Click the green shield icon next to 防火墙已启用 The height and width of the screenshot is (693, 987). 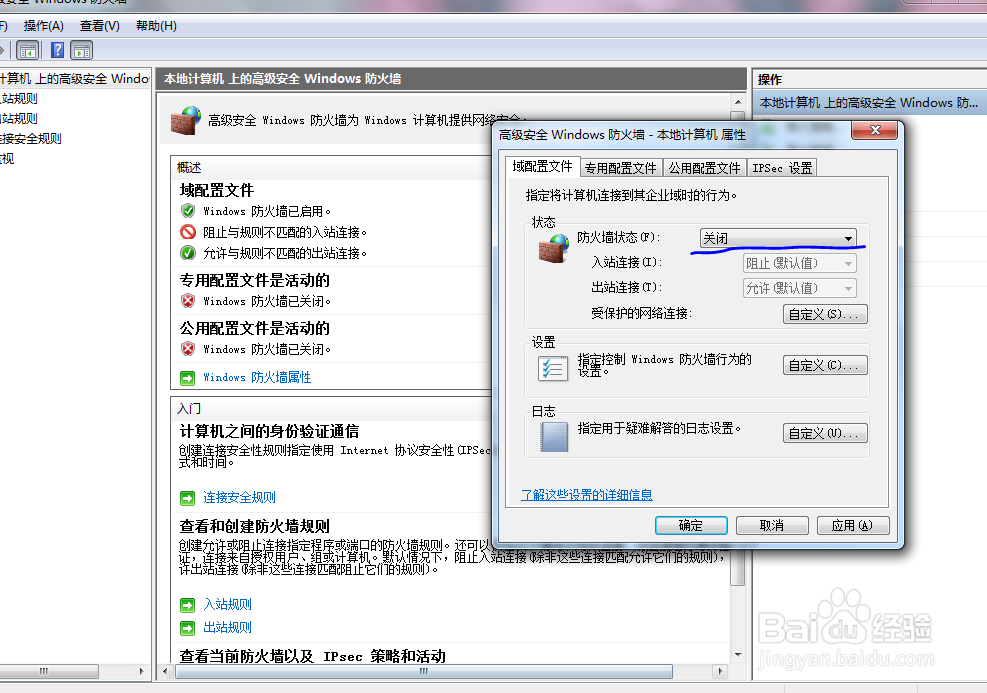188,211
